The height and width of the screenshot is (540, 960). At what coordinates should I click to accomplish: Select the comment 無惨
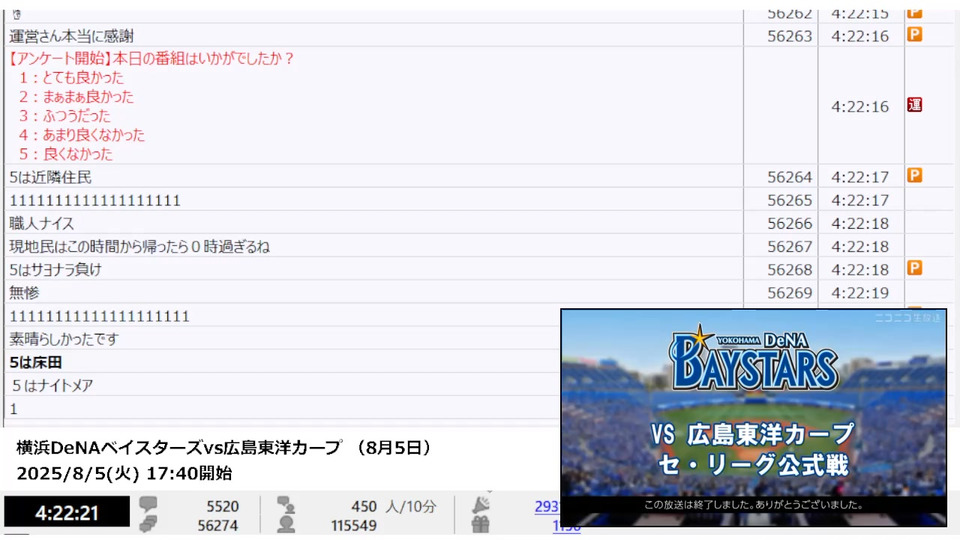24,293
